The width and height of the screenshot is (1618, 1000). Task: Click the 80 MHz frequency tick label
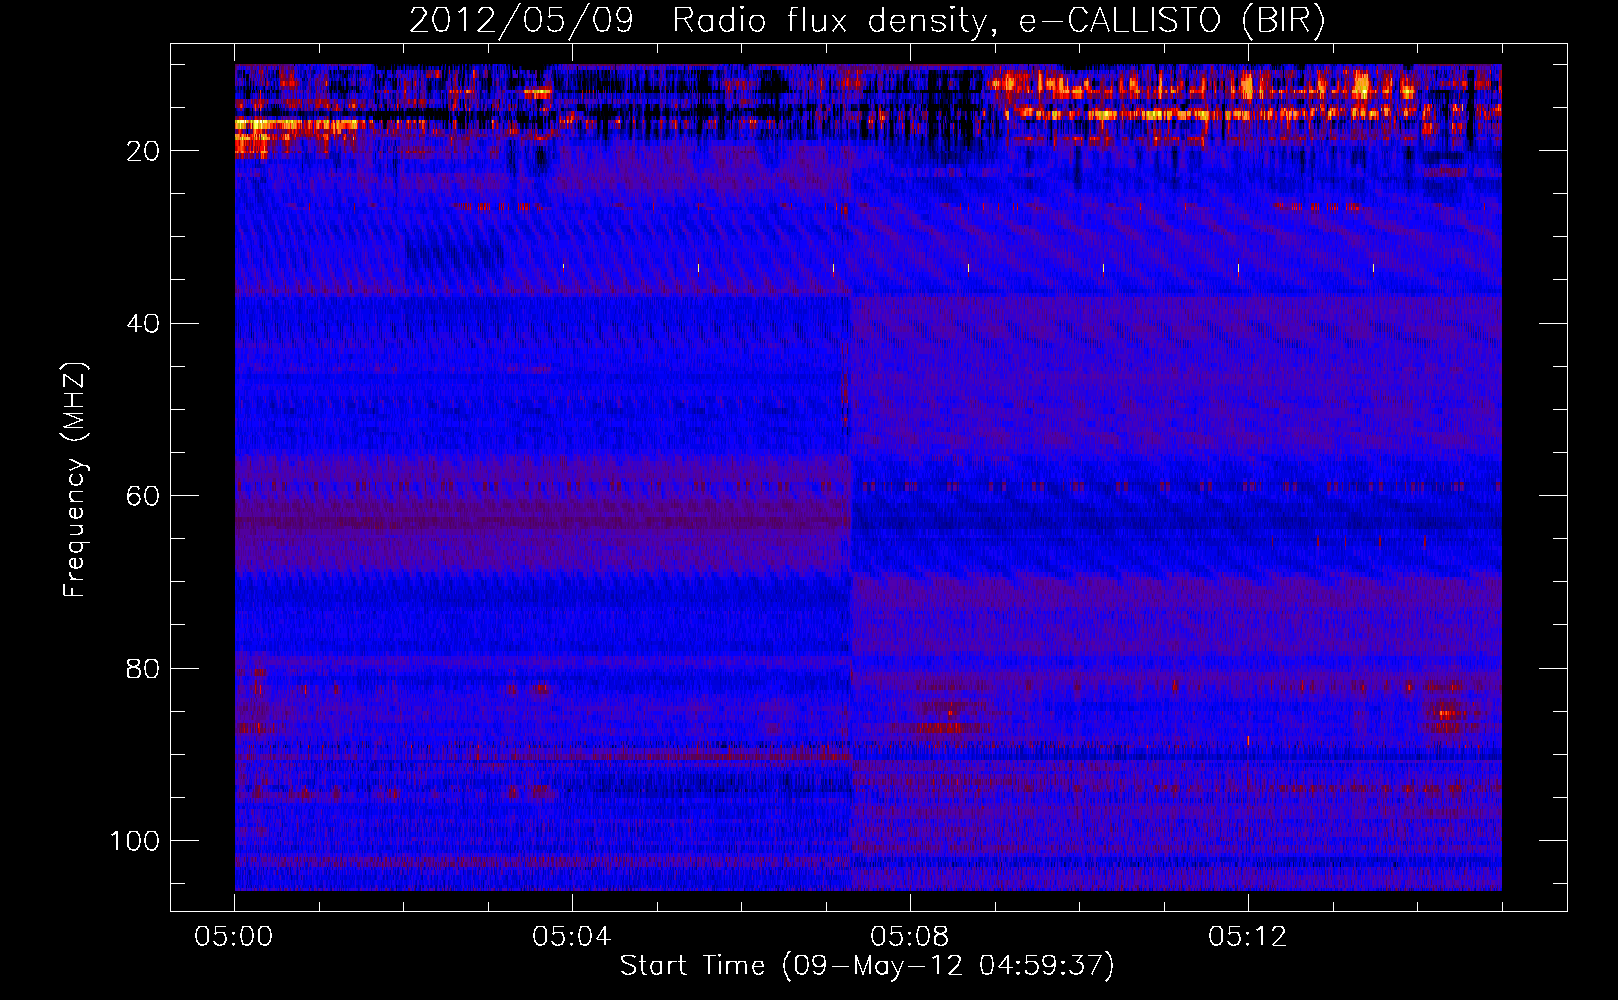point(143,668)
